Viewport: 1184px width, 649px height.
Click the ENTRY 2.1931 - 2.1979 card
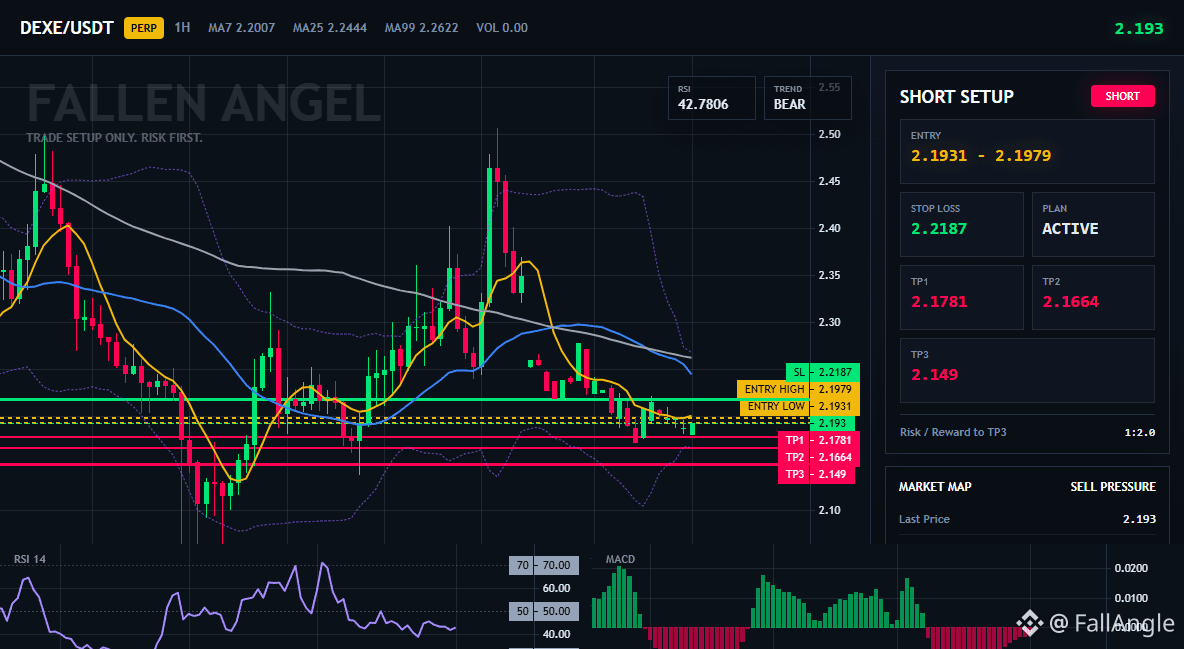(1027, 151)
